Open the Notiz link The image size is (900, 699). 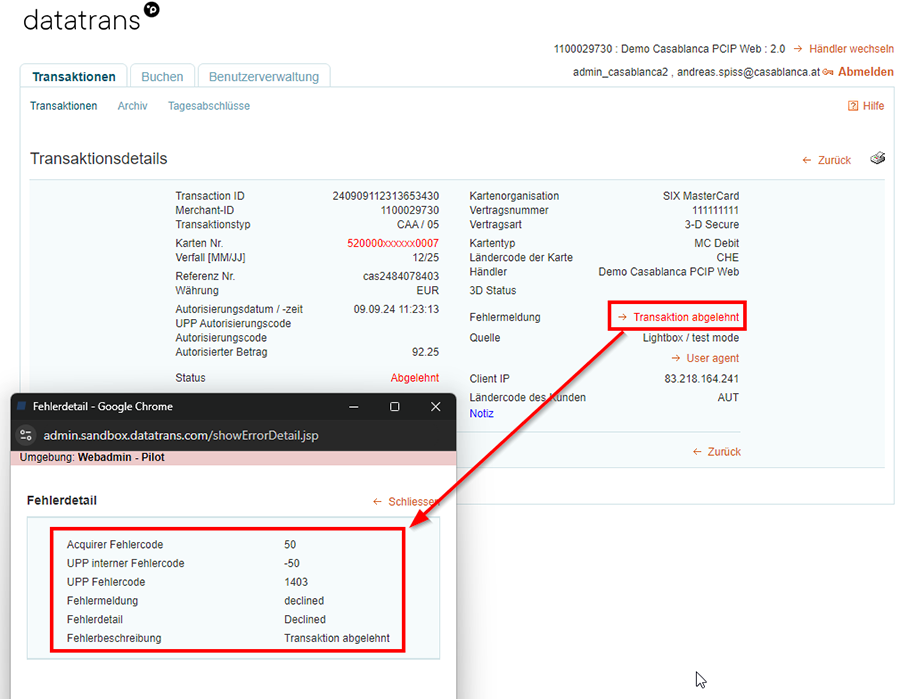(x=481, y=413)
